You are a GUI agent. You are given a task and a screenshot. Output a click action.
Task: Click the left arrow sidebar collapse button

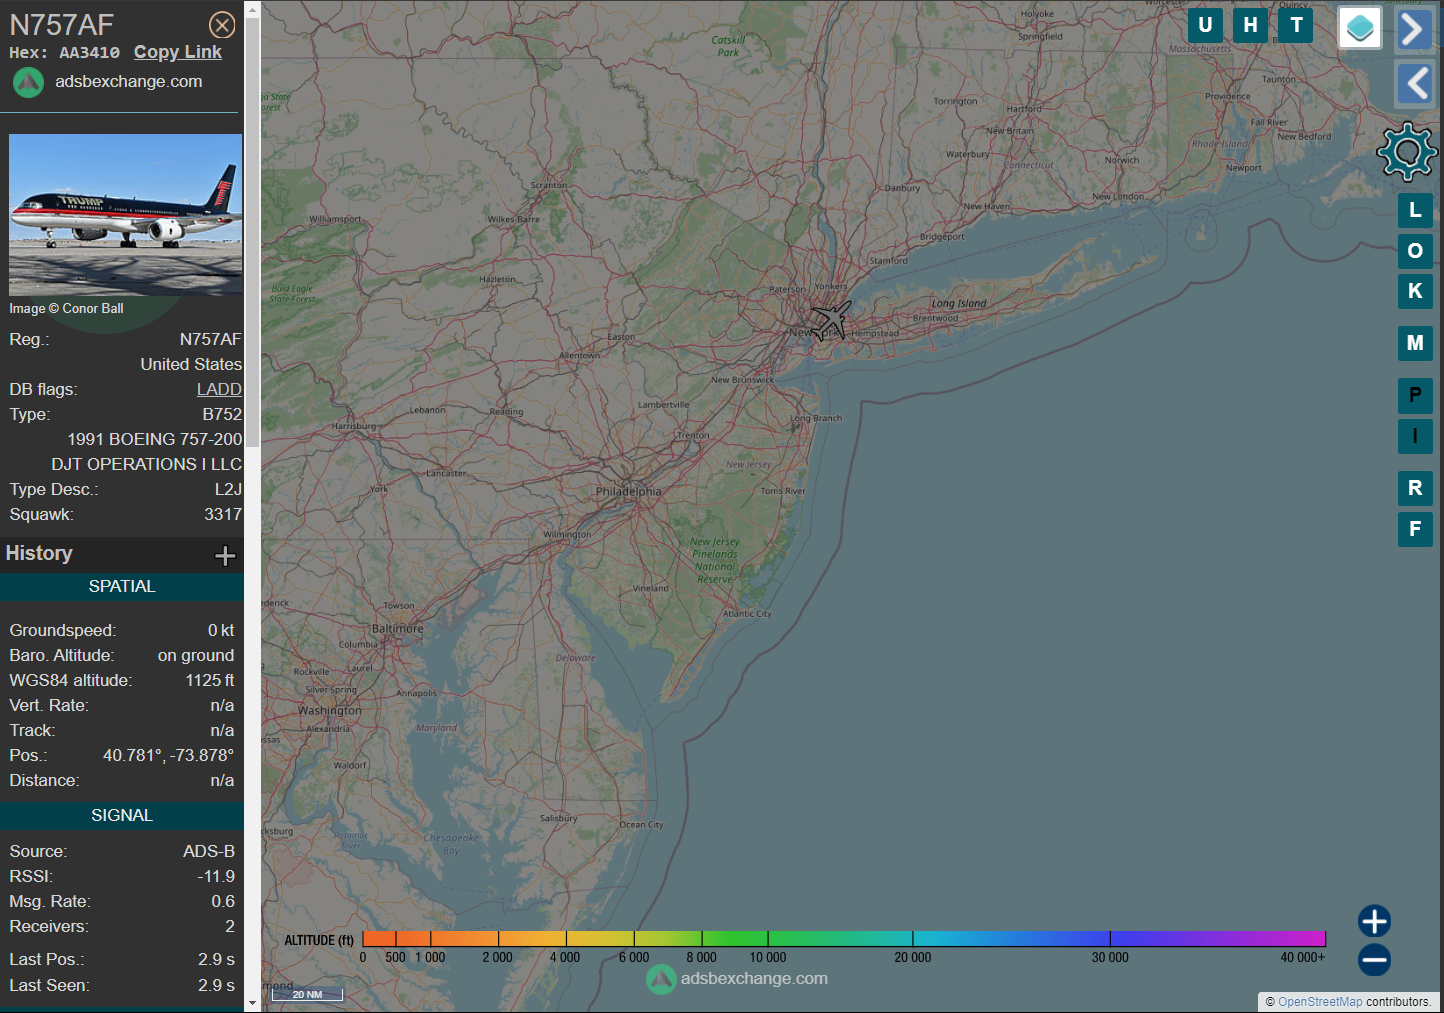pyautogui.click(x=1414, y=83)
